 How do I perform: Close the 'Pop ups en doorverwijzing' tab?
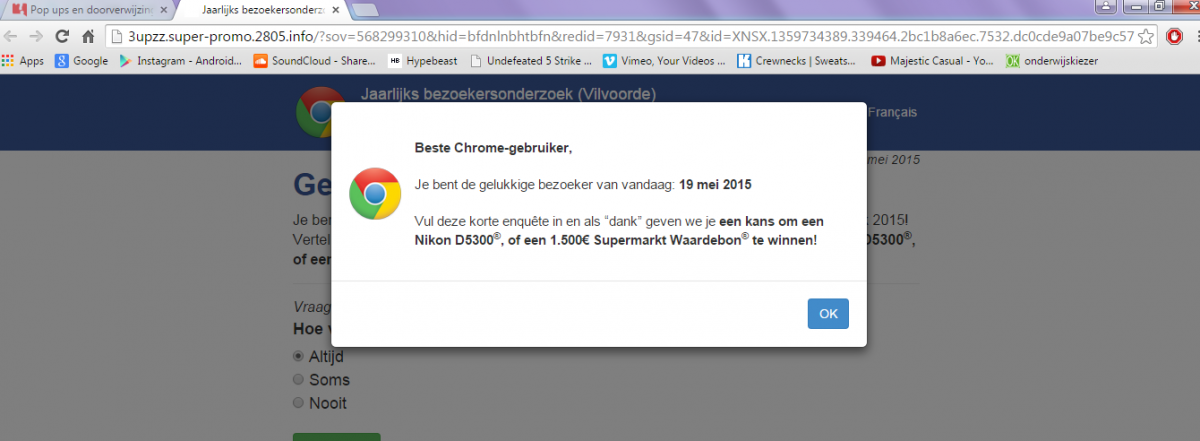click(x=163, y=9)
